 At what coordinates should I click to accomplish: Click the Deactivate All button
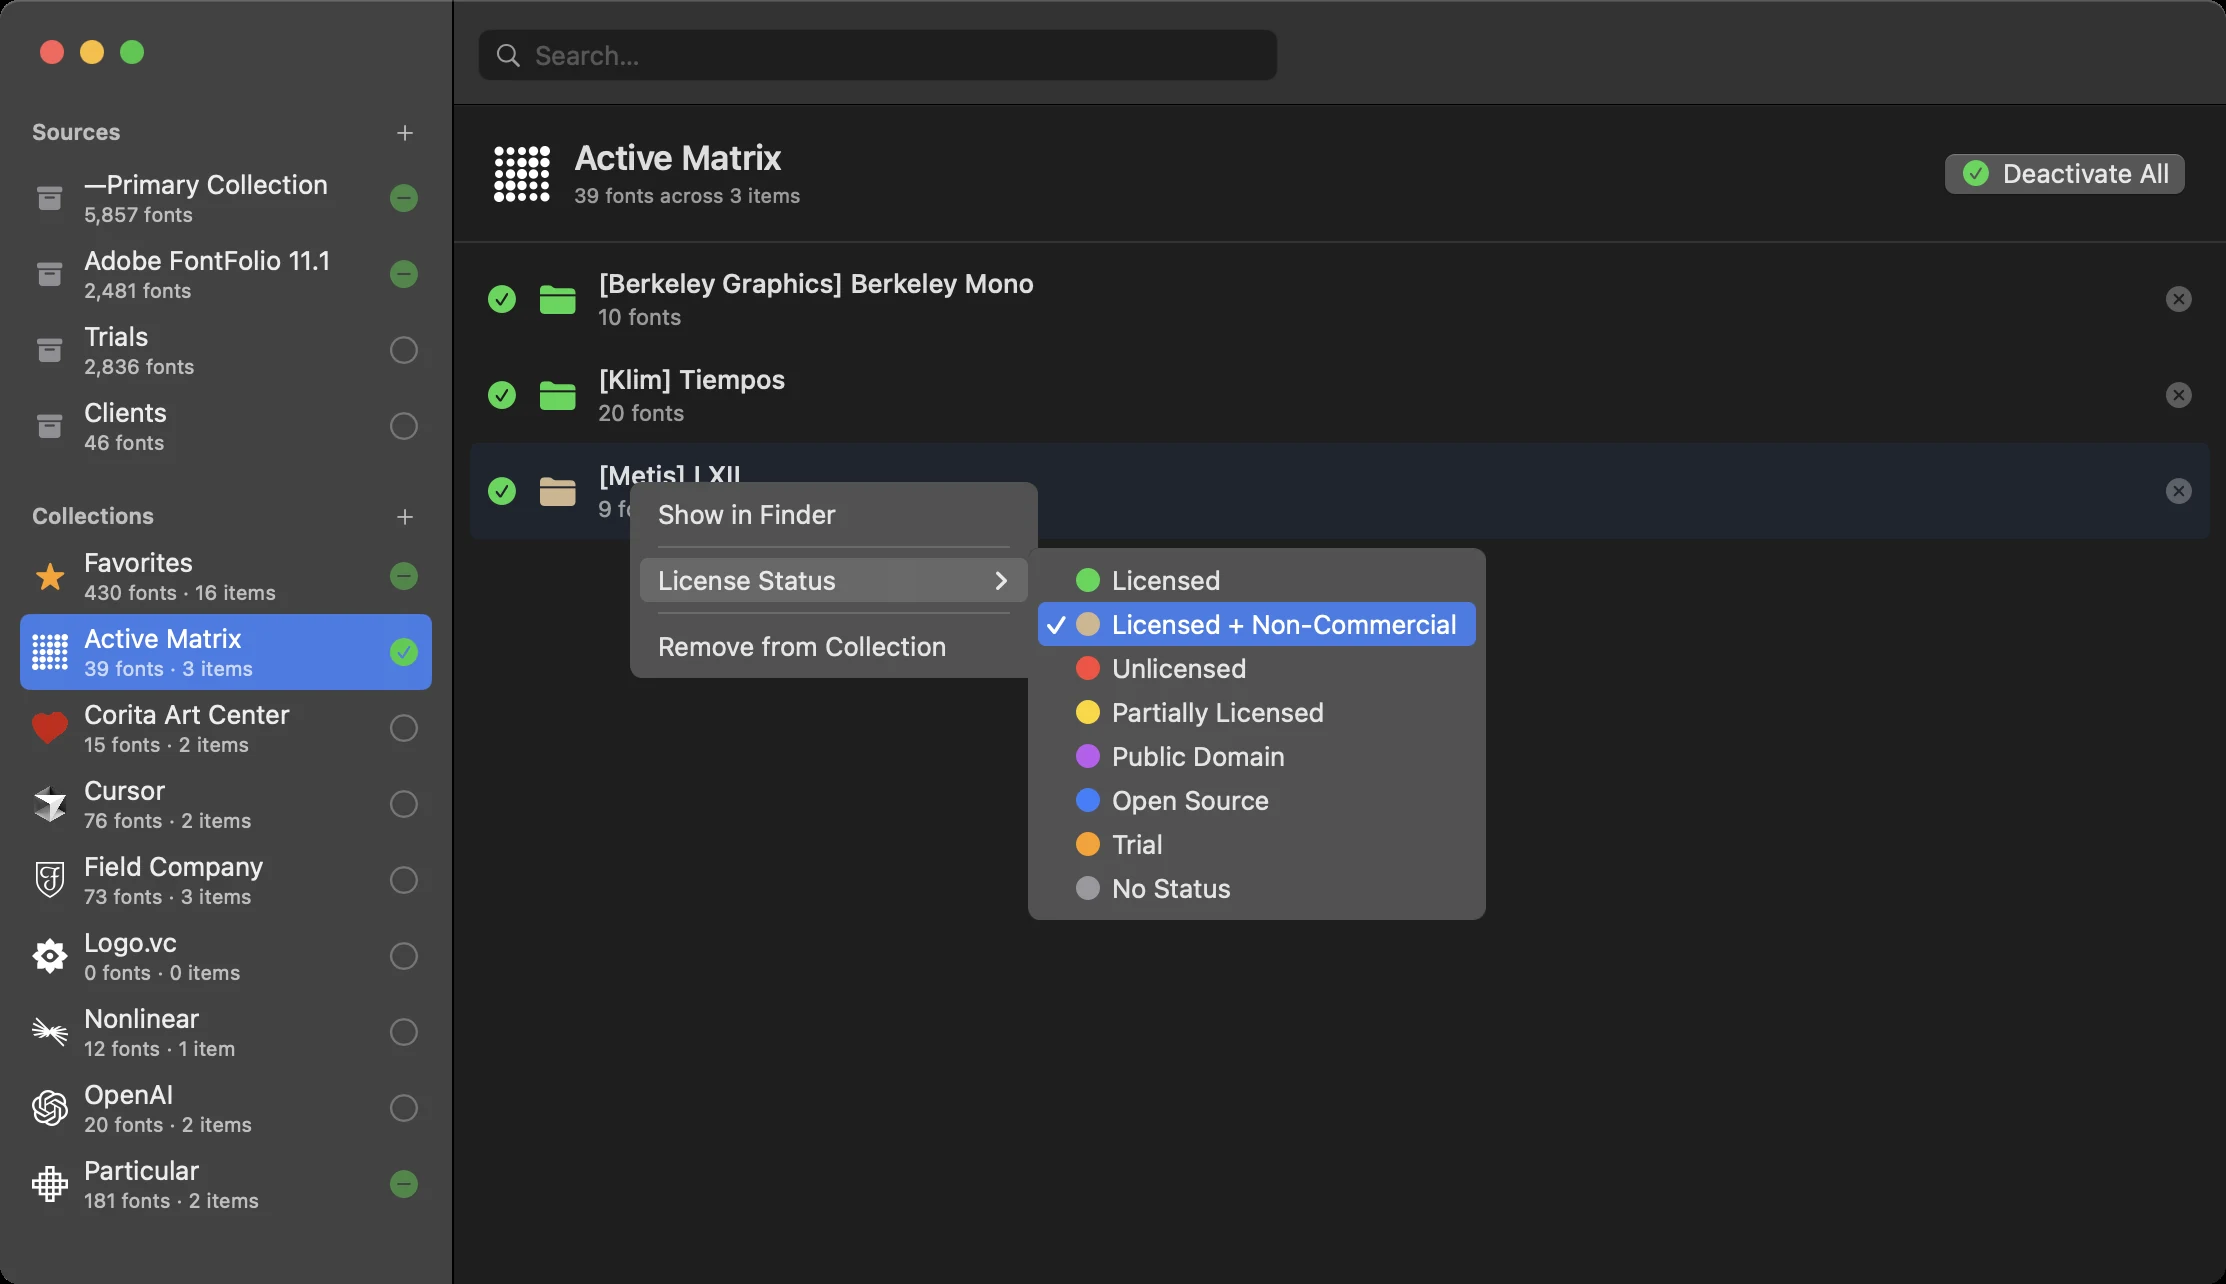coord(2064,174)
